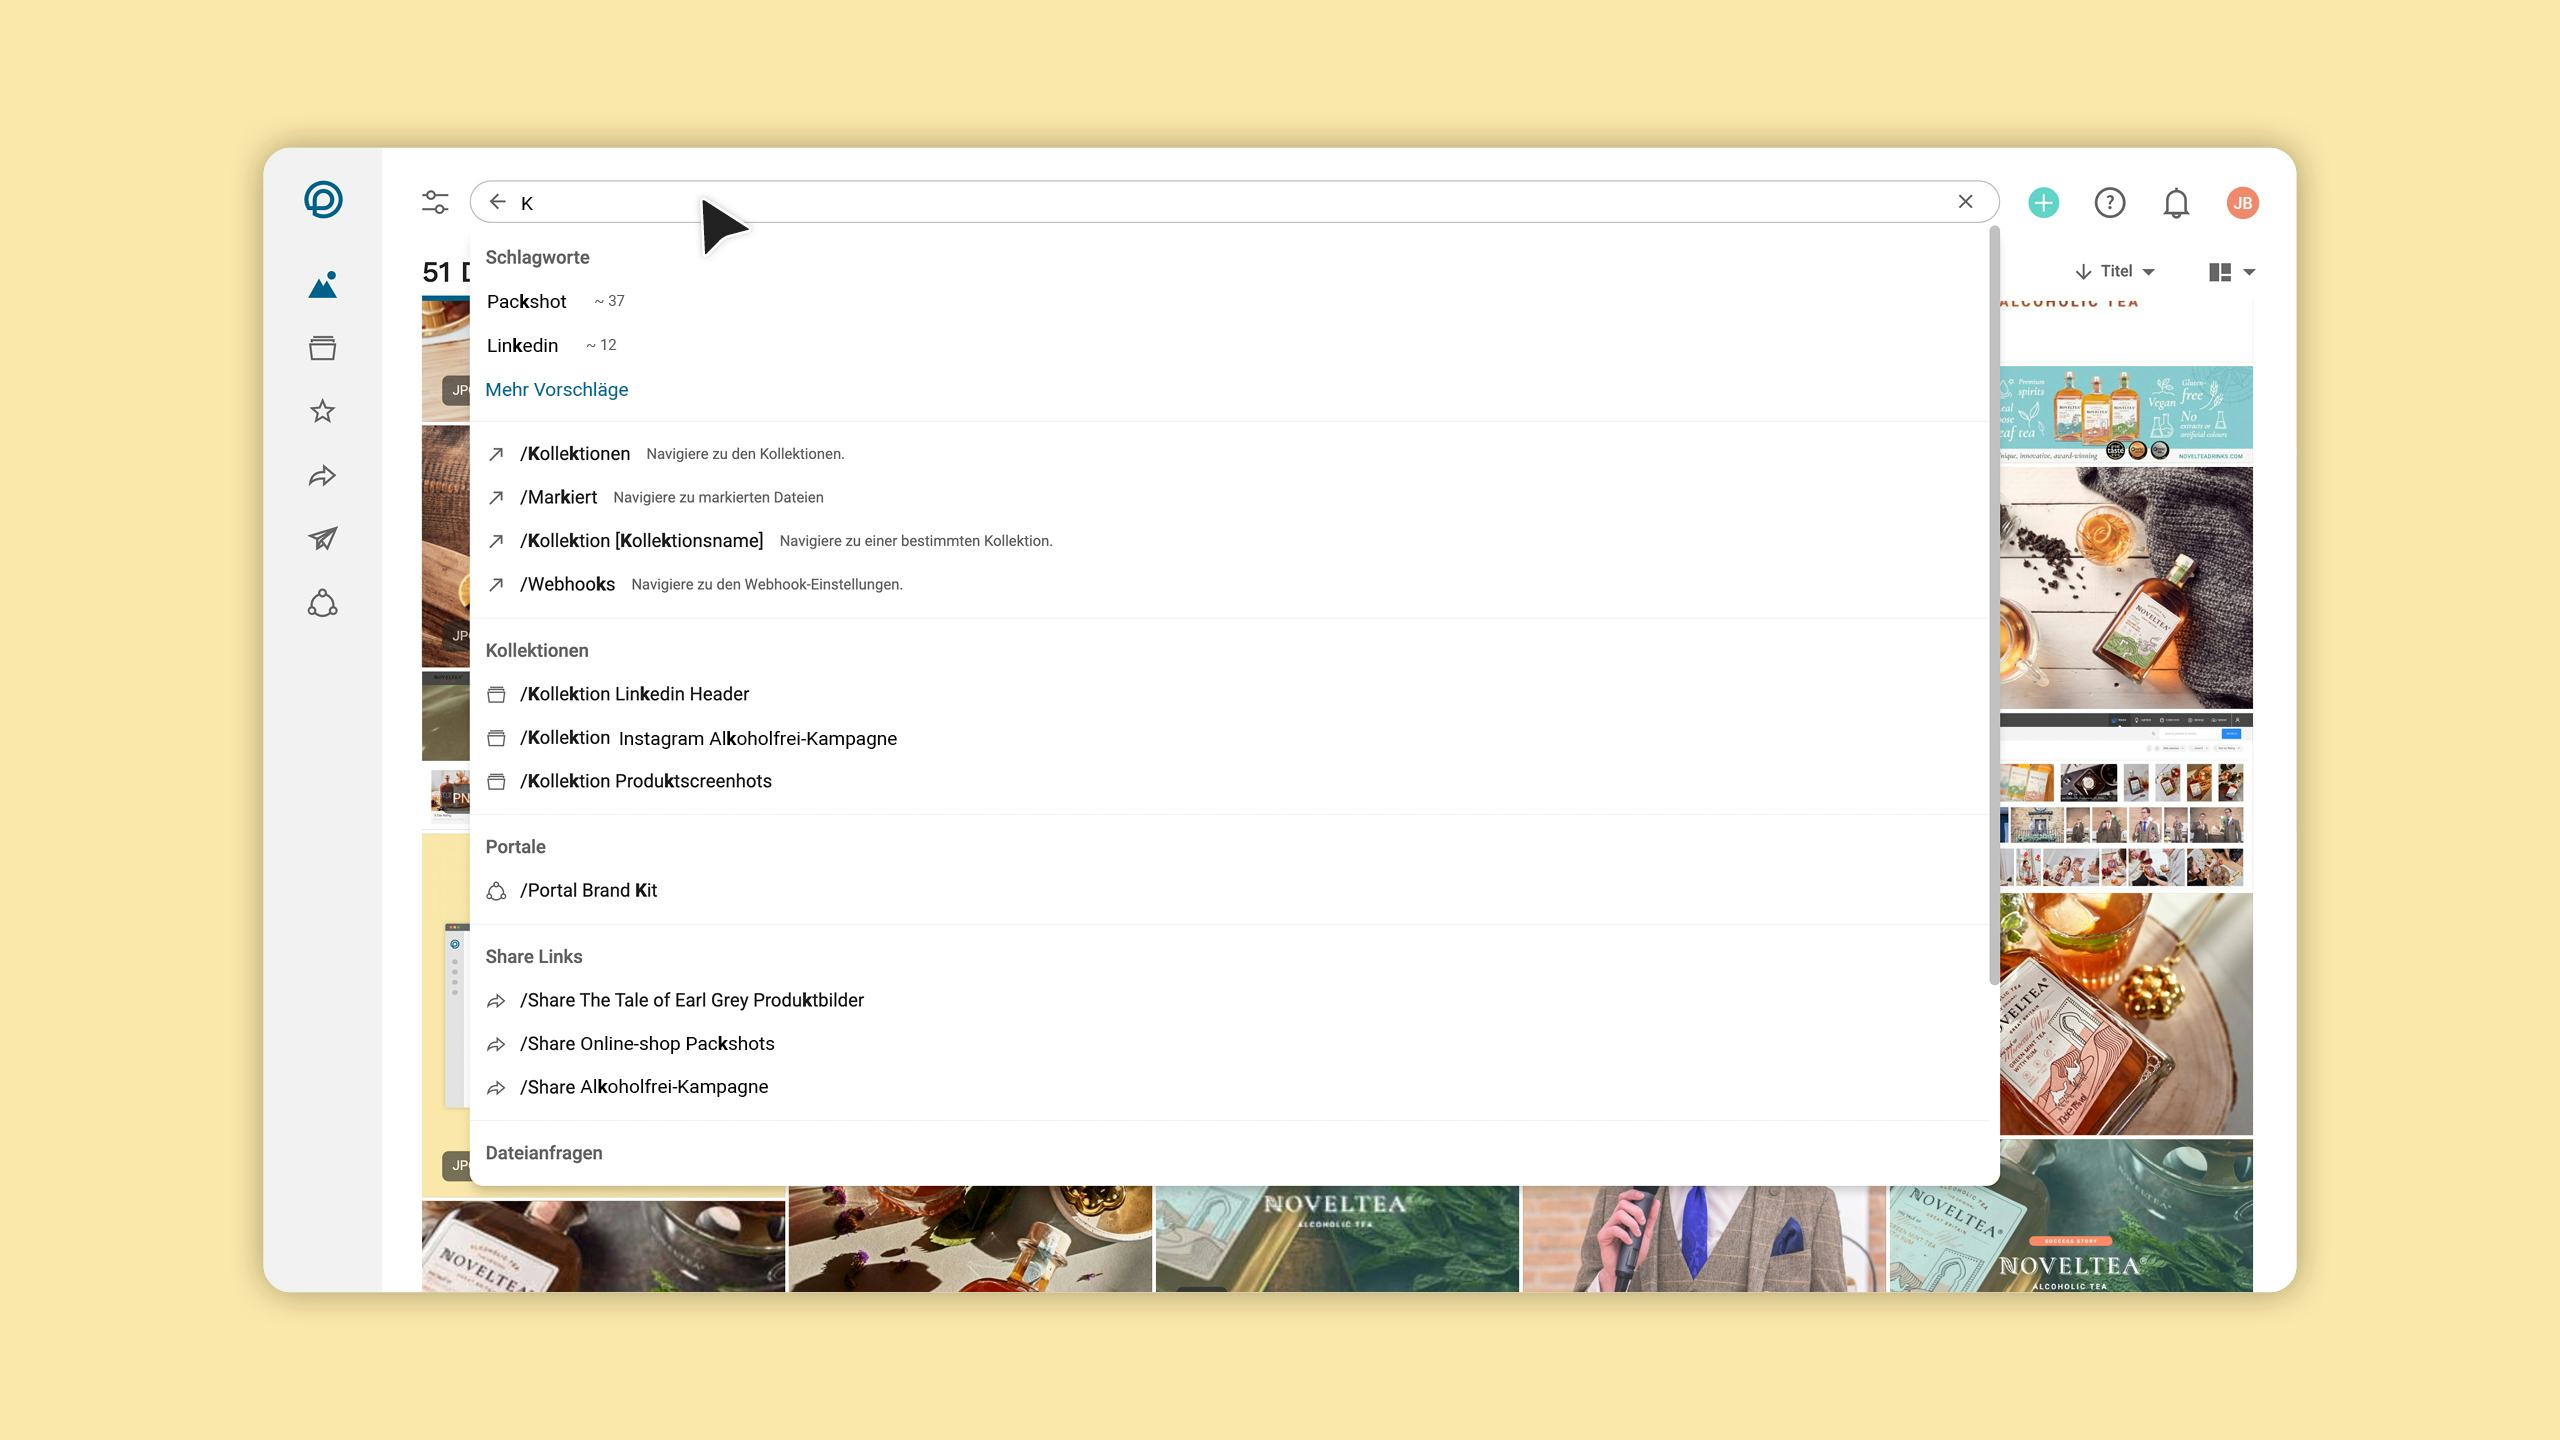Go to Collections in the sidebar
2560x1440 pixels.
[322, 348]
